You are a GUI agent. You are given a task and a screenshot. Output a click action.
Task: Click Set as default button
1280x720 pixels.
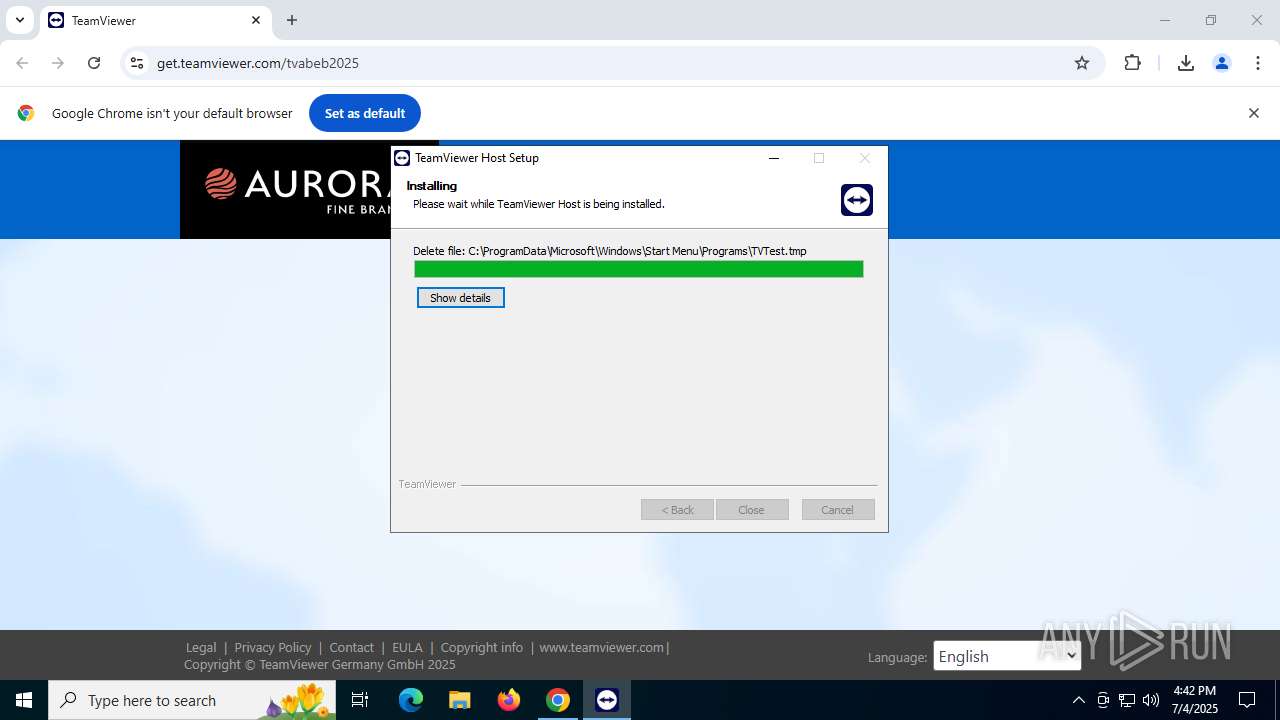365,113
